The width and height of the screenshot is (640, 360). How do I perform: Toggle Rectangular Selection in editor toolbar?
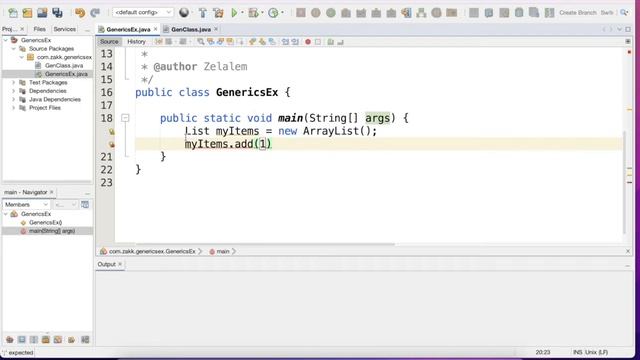[x=240, y=42]
